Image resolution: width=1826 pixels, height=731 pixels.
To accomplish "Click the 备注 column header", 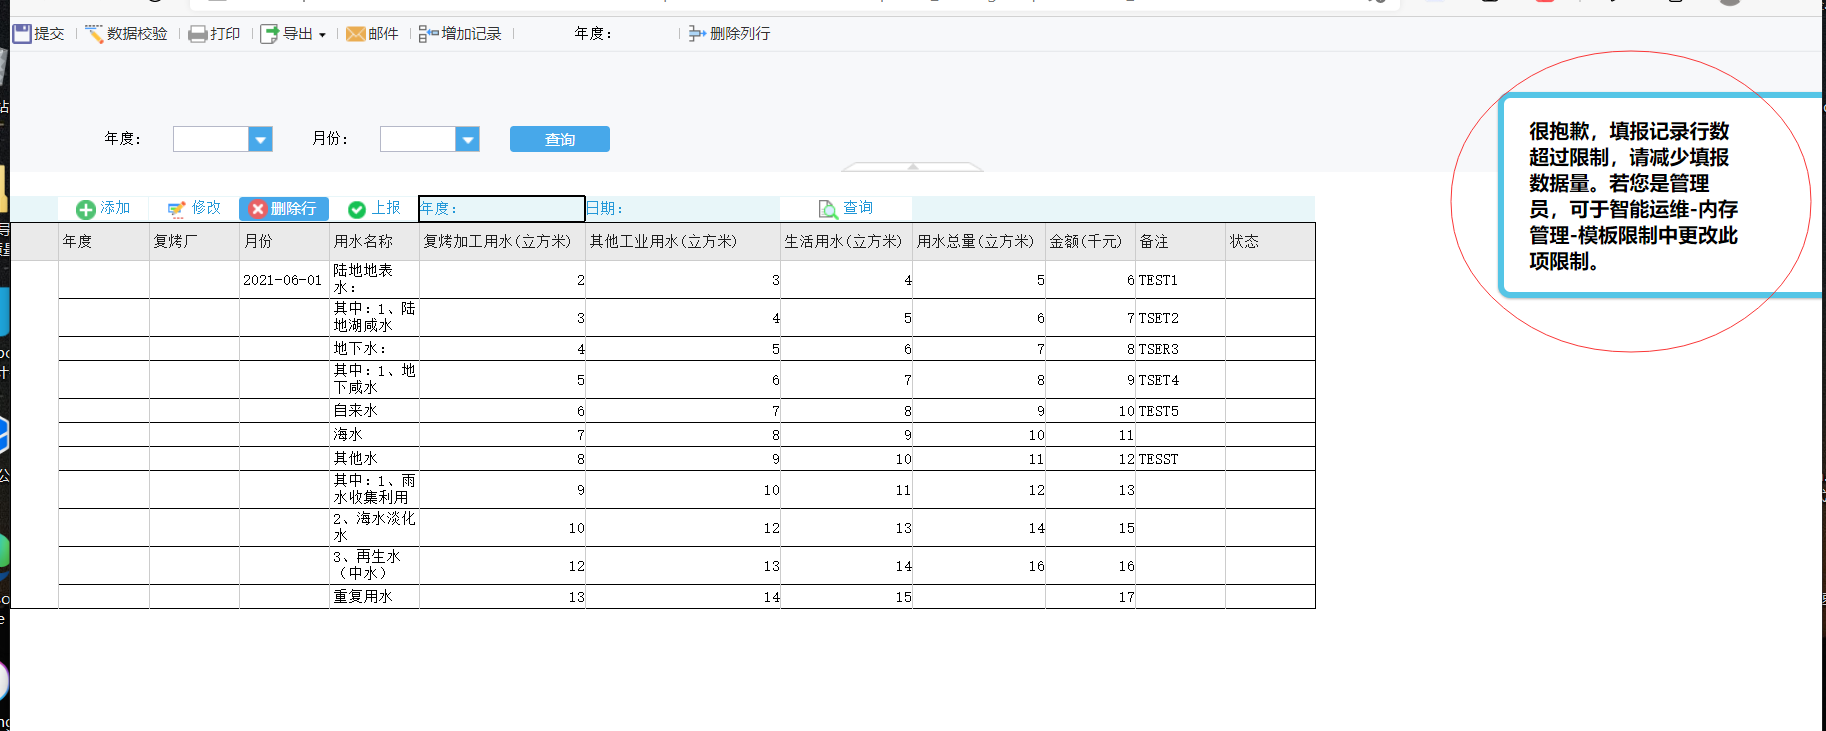I will [x=1180, y=241].
